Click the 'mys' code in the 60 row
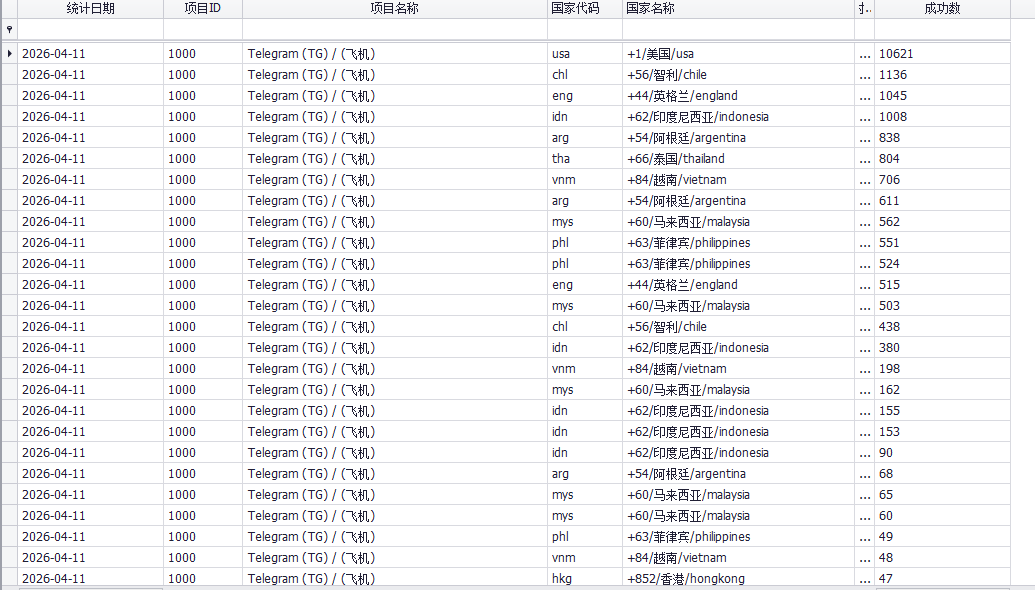1035x590 pixels. (585, 515)
